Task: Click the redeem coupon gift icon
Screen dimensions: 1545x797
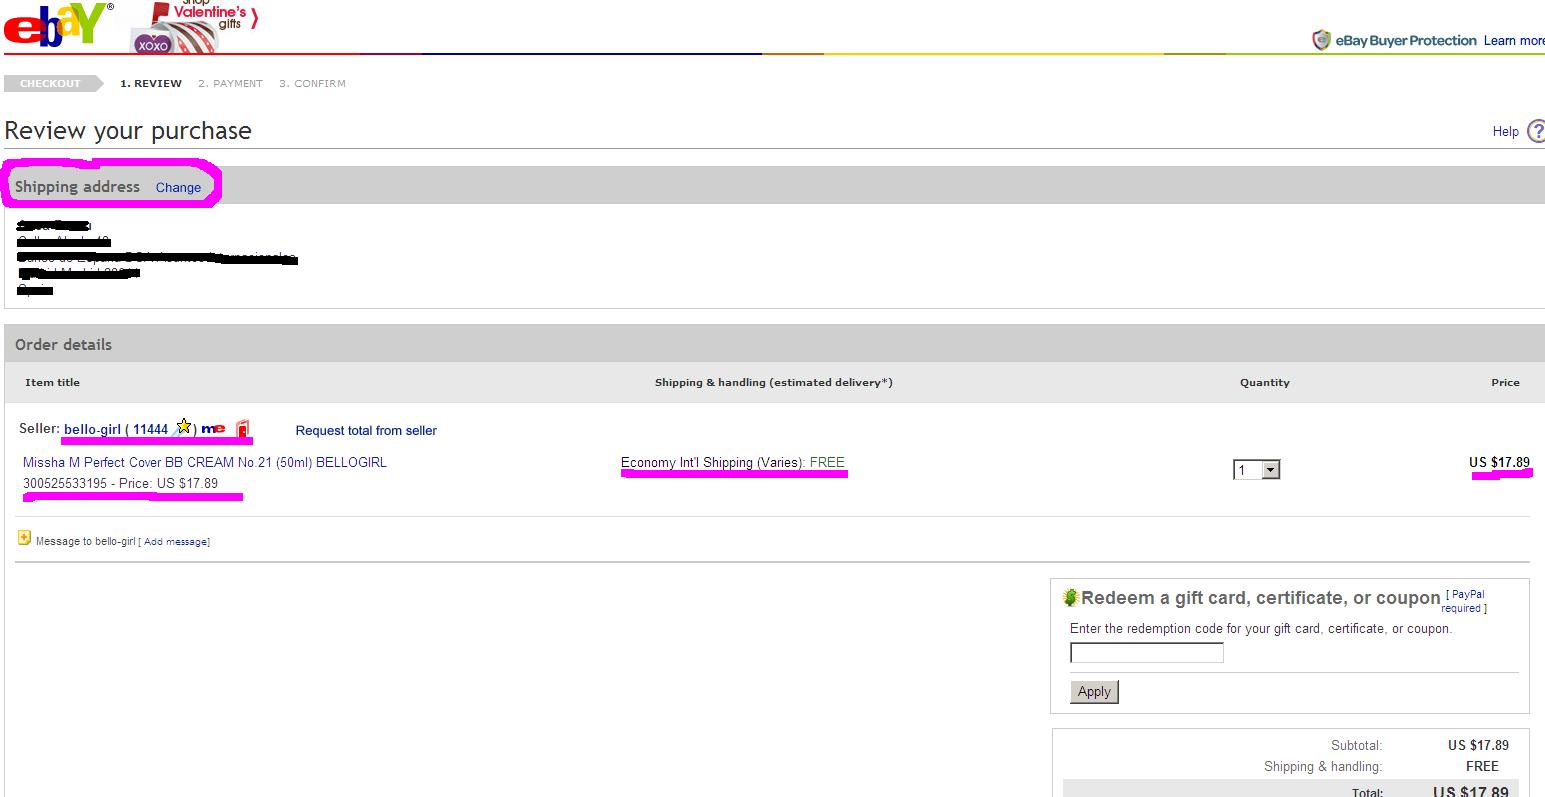Action: [x=1071, y=598]
